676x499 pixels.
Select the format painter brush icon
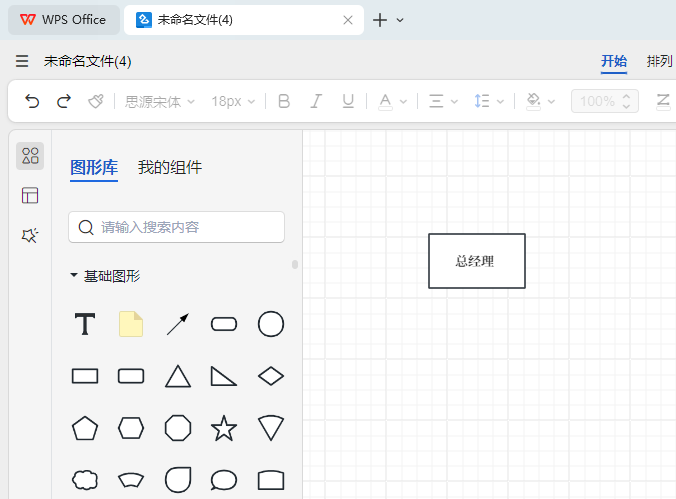[96, 101]
